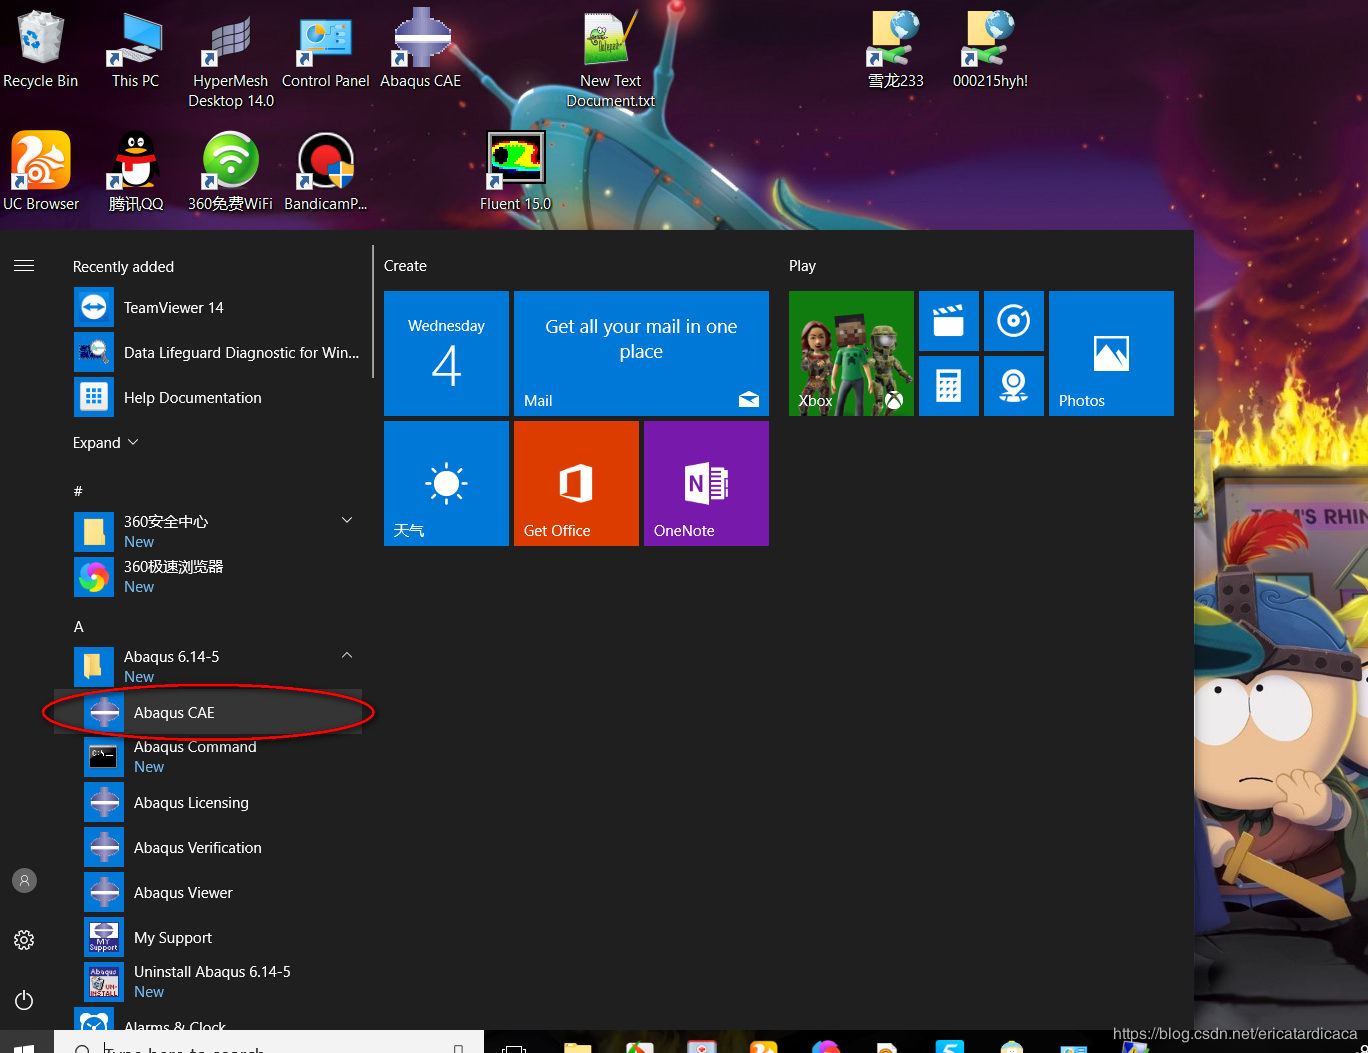Launch HyperMesh Desktop 14.0 shortcut
This screenshot has height=1053, width=1368.
pyautogui.click(x=231, y=60)
